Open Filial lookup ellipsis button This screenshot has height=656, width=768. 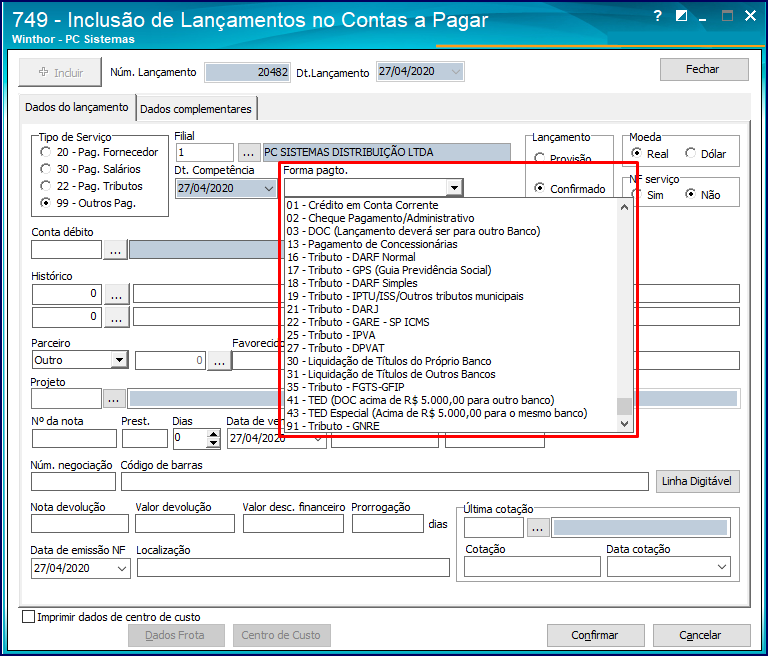(249, 152)
